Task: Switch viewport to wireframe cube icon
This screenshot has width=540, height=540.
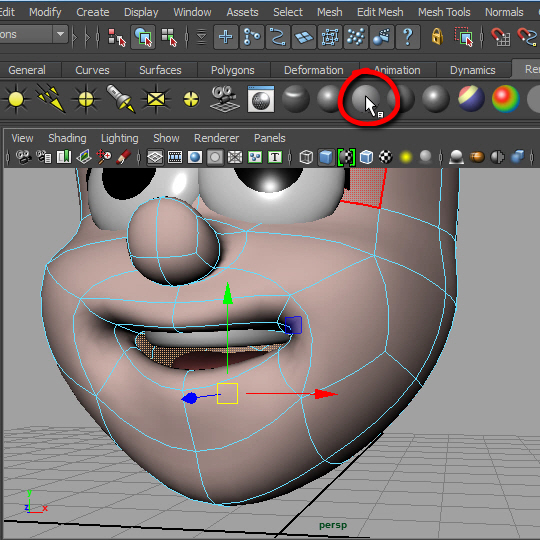Action: [x=306, y=157]
